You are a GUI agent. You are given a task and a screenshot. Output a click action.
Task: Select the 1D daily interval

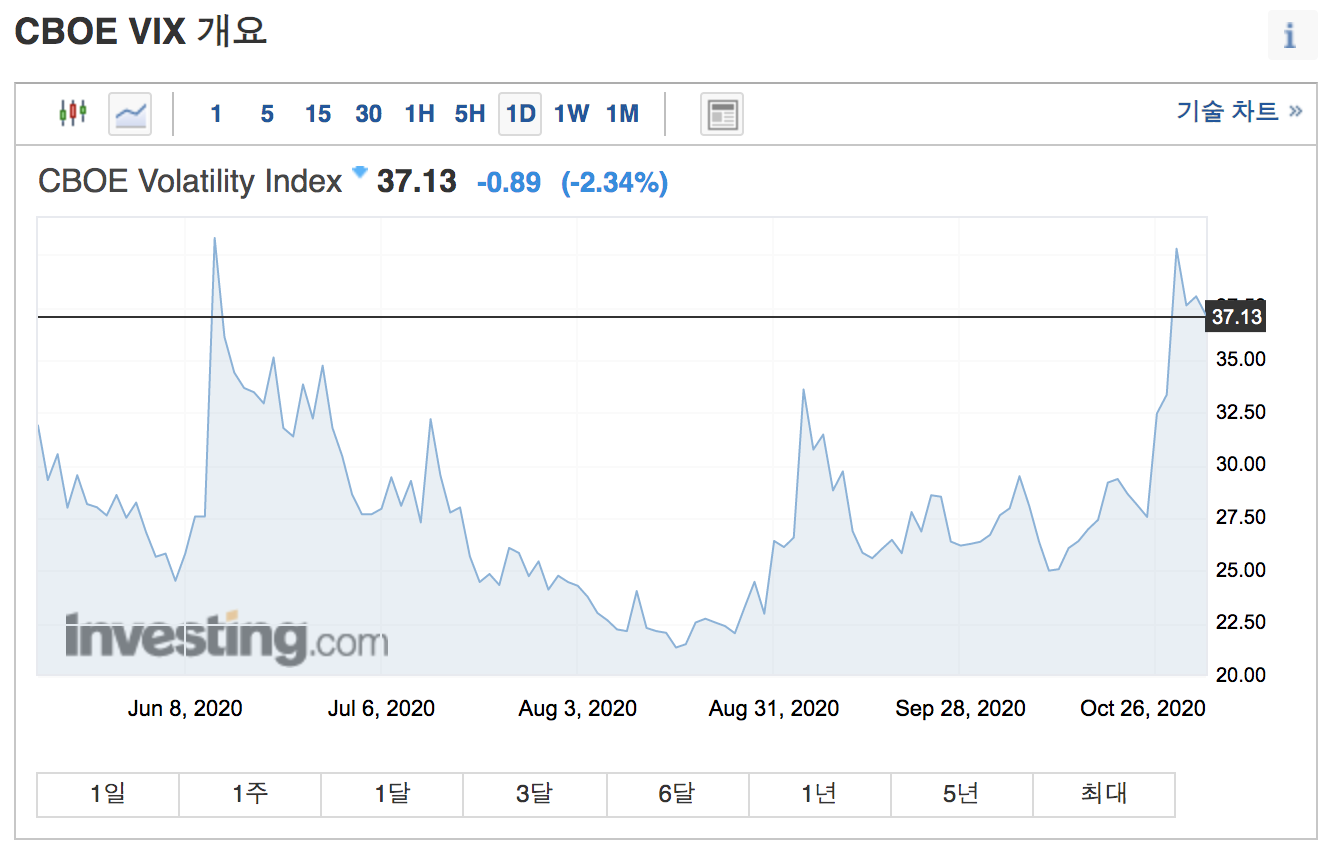point(521,113)
